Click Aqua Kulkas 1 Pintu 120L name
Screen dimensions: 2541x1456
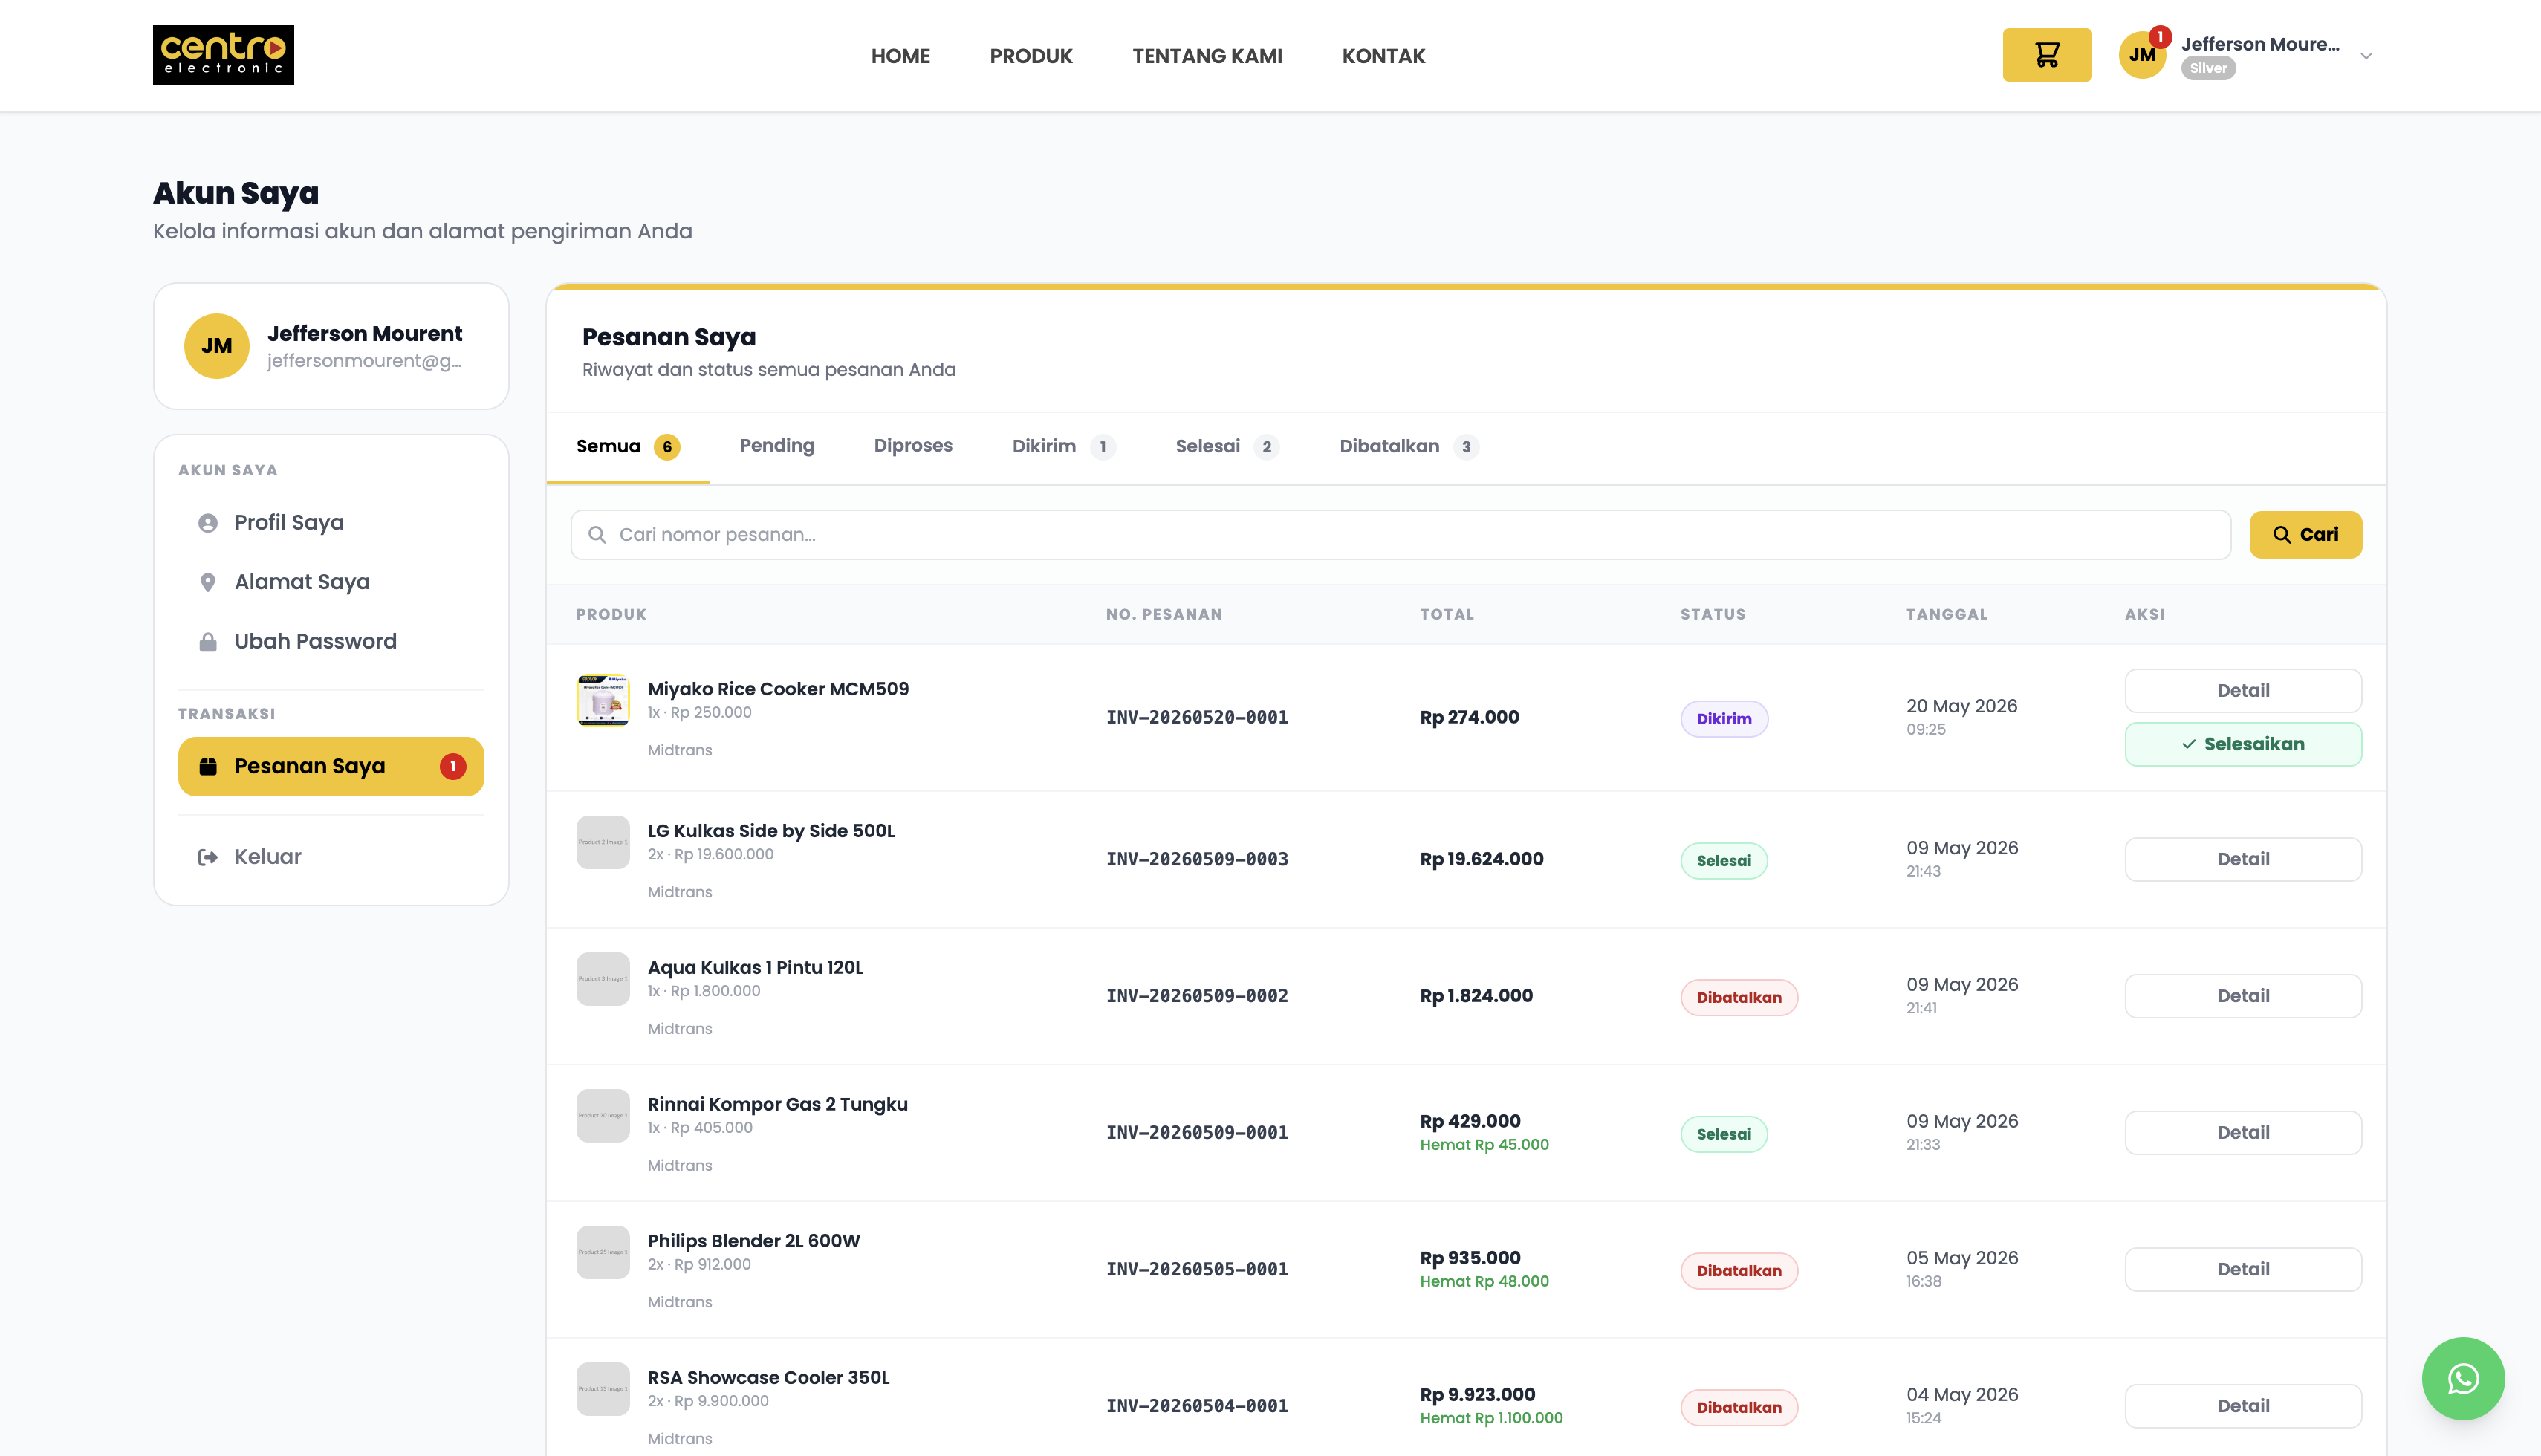755,968
